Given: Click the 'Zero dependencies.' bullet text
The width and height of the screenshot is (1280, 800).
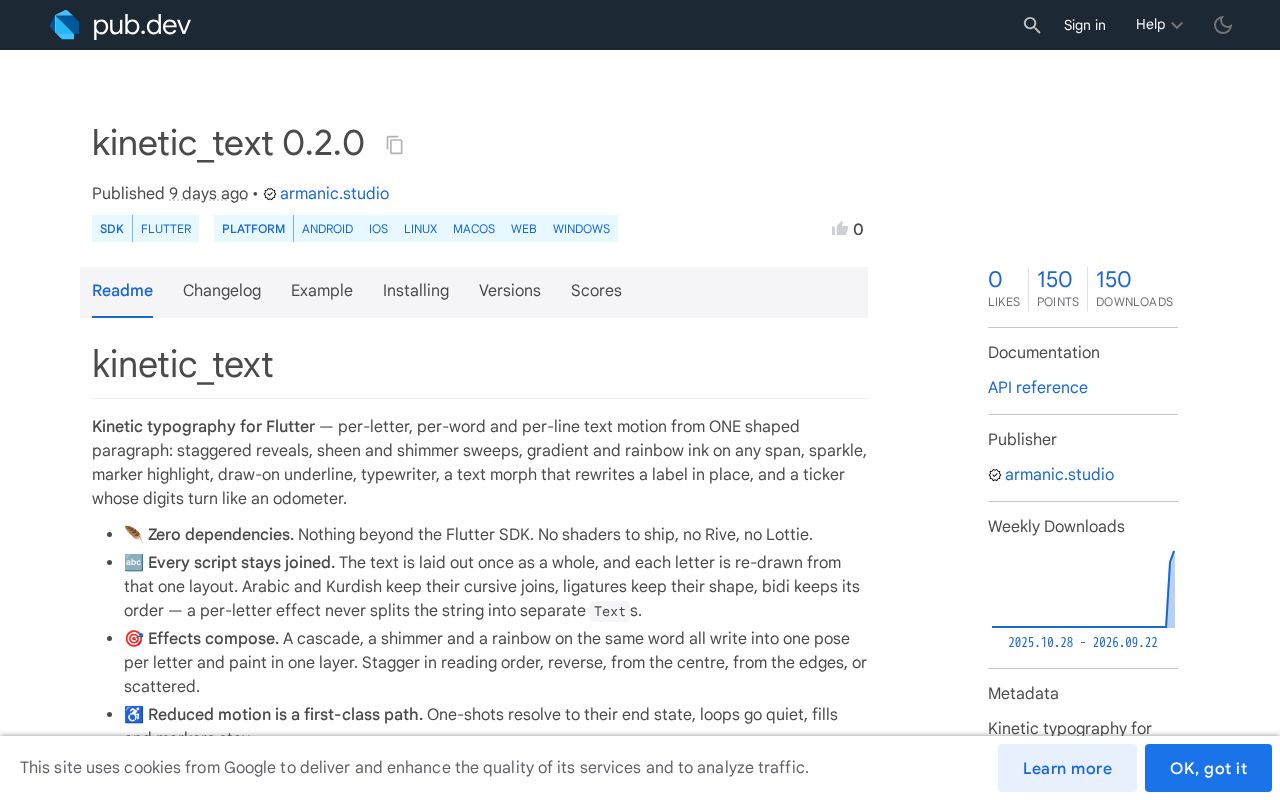Looking at the screenshot, I should [221, 535].
